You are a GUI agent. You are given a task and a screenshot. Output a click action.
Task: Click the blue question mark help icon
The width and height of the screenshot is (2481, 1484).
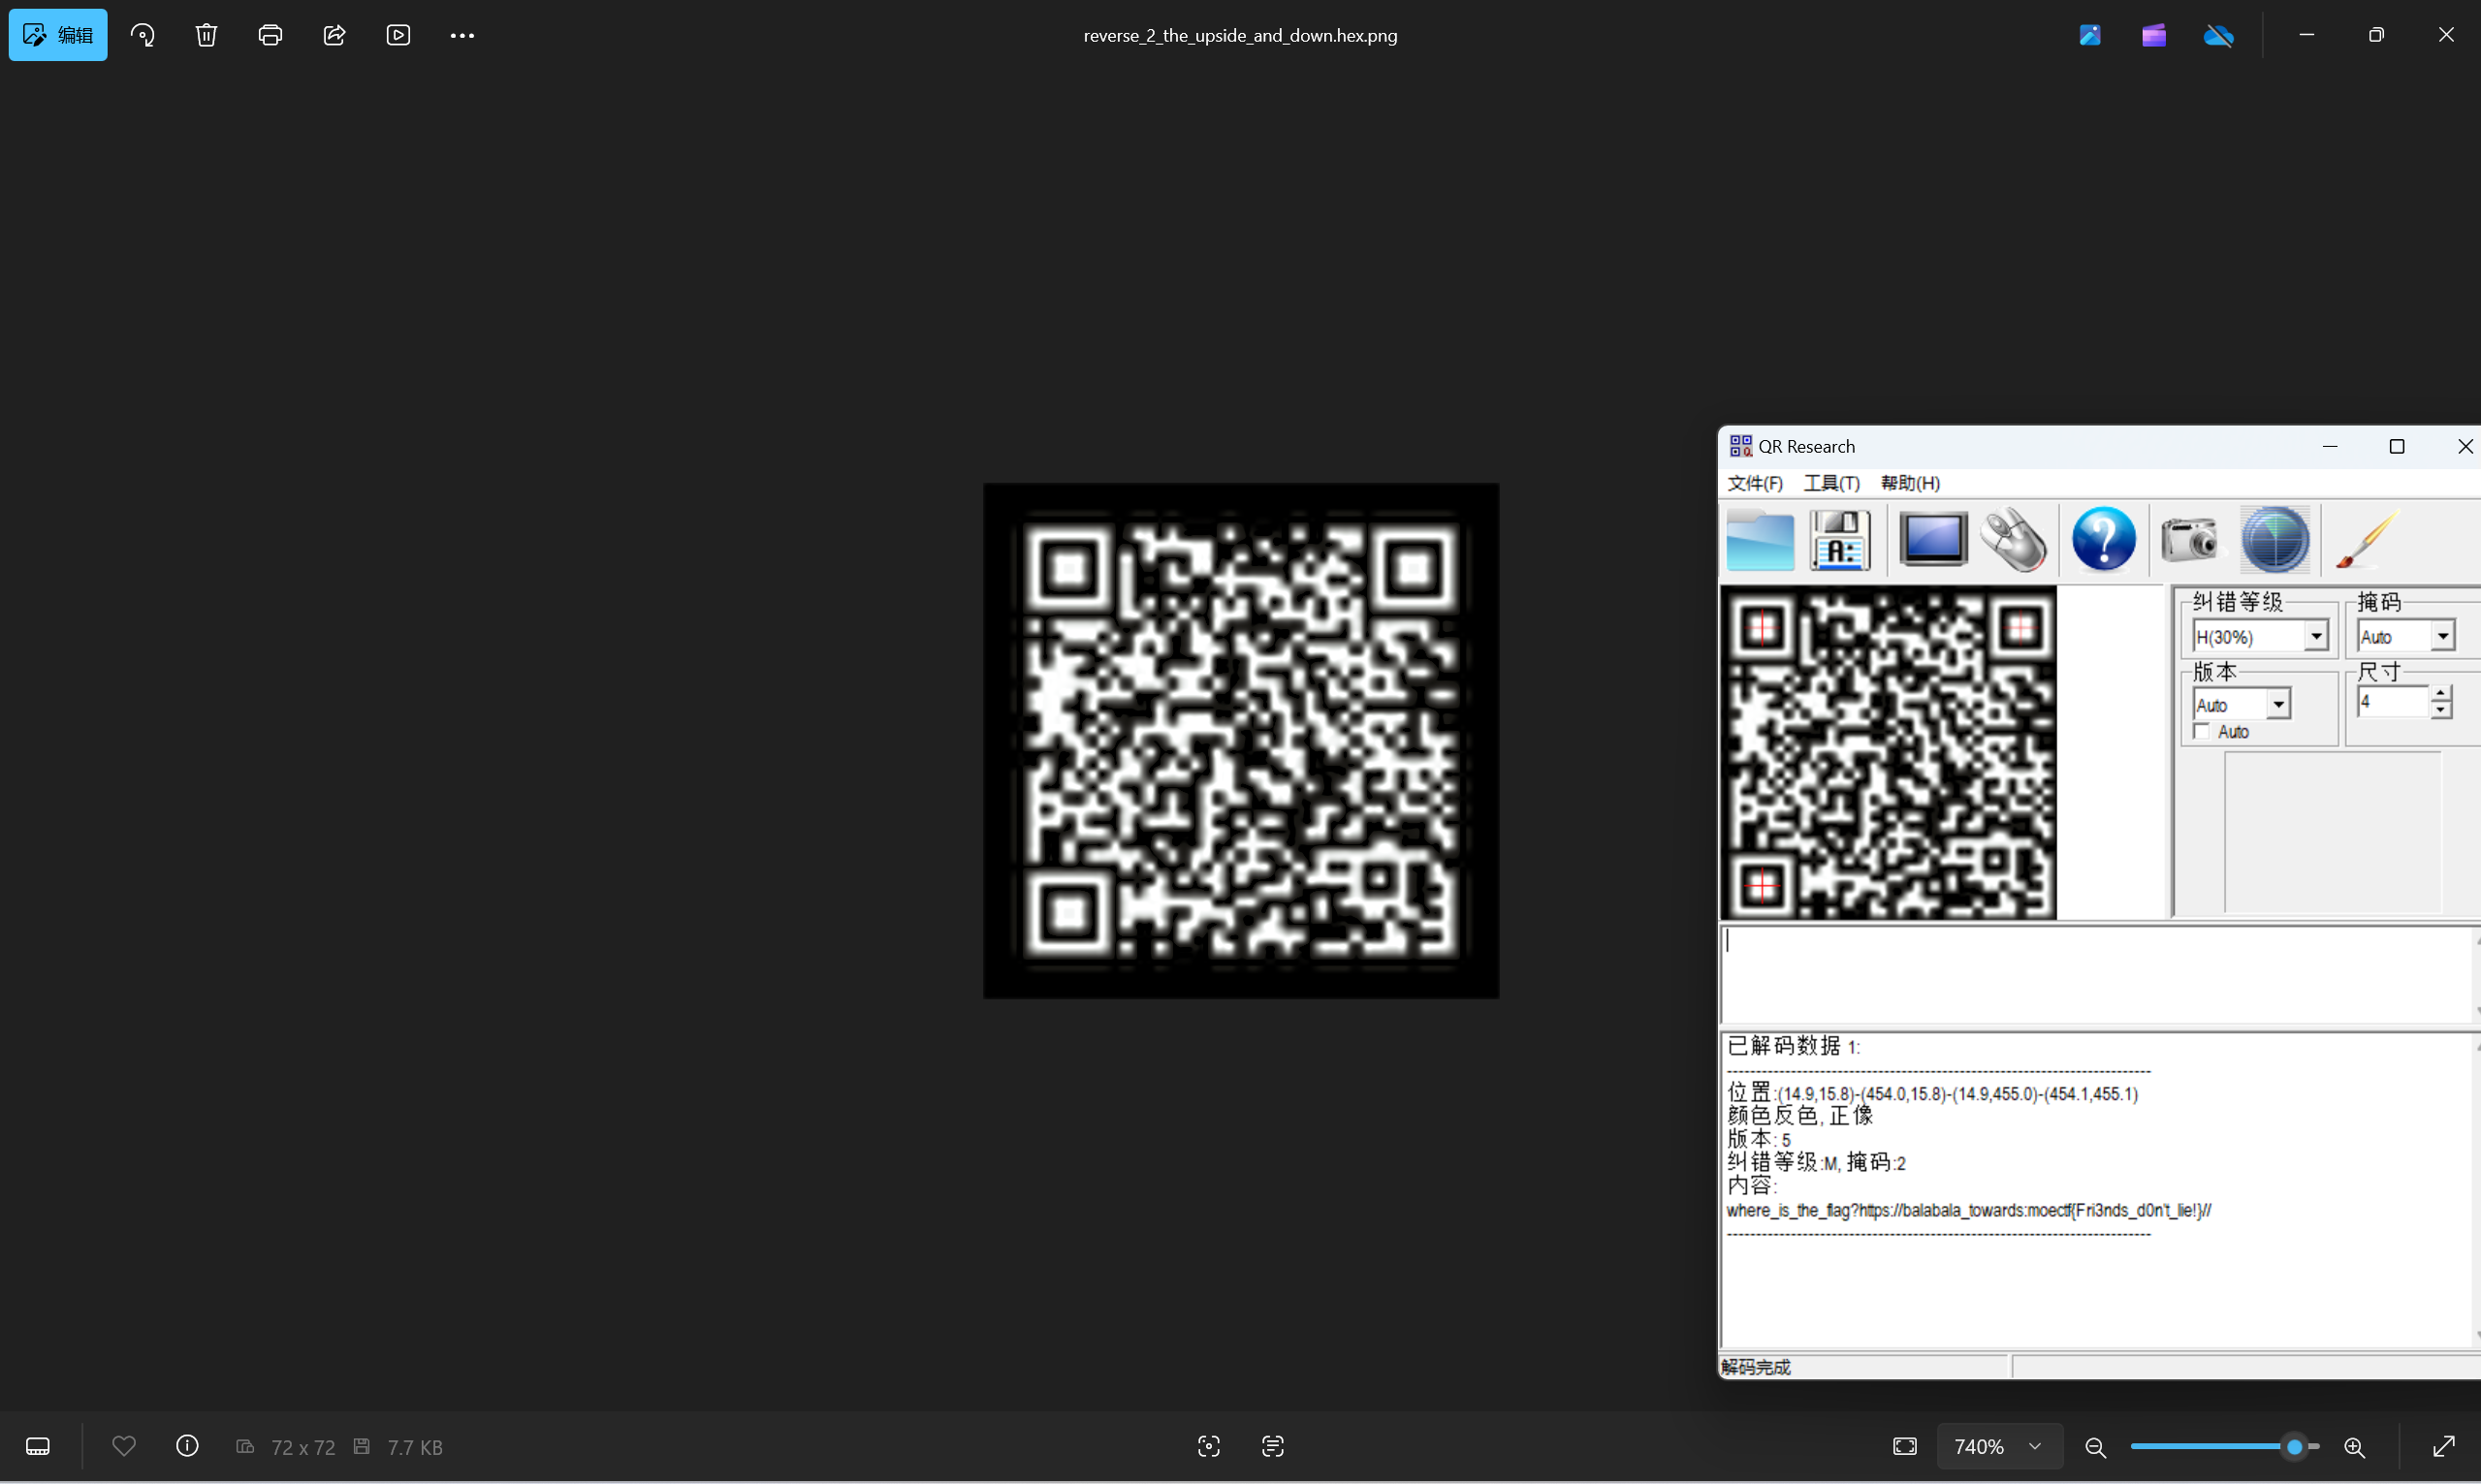pyautogui.click(x=2104, y=540)
